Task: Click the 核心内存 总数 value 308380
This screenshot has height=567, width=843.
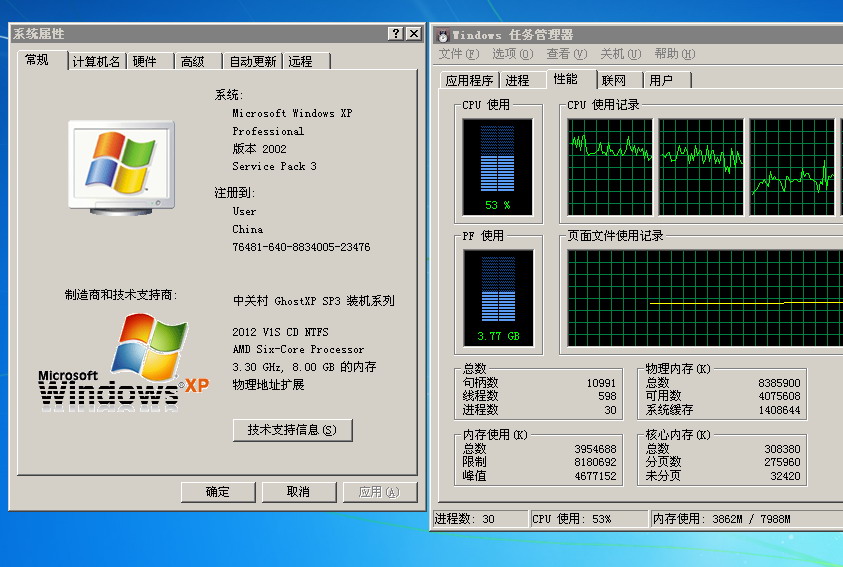Action: tap(782, 449)
